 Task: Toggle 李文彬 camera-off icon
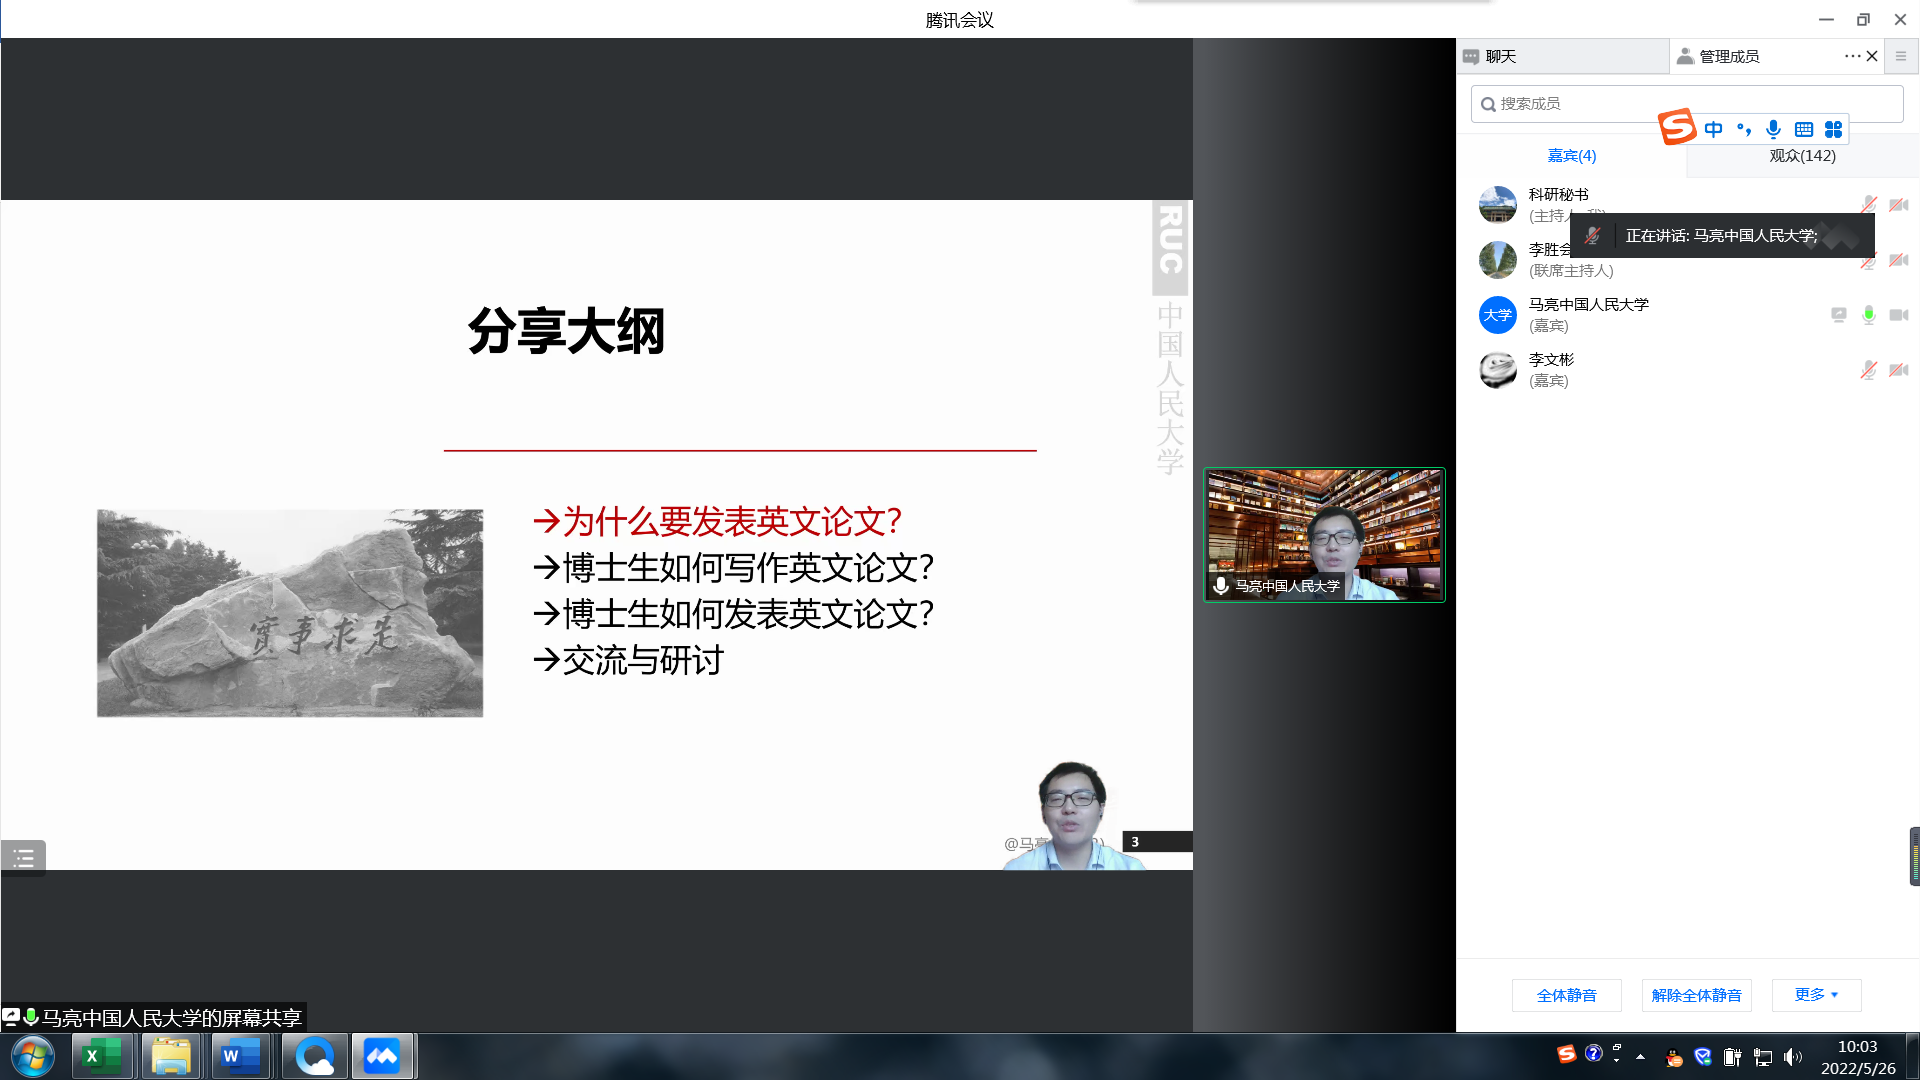[1899, 370]
